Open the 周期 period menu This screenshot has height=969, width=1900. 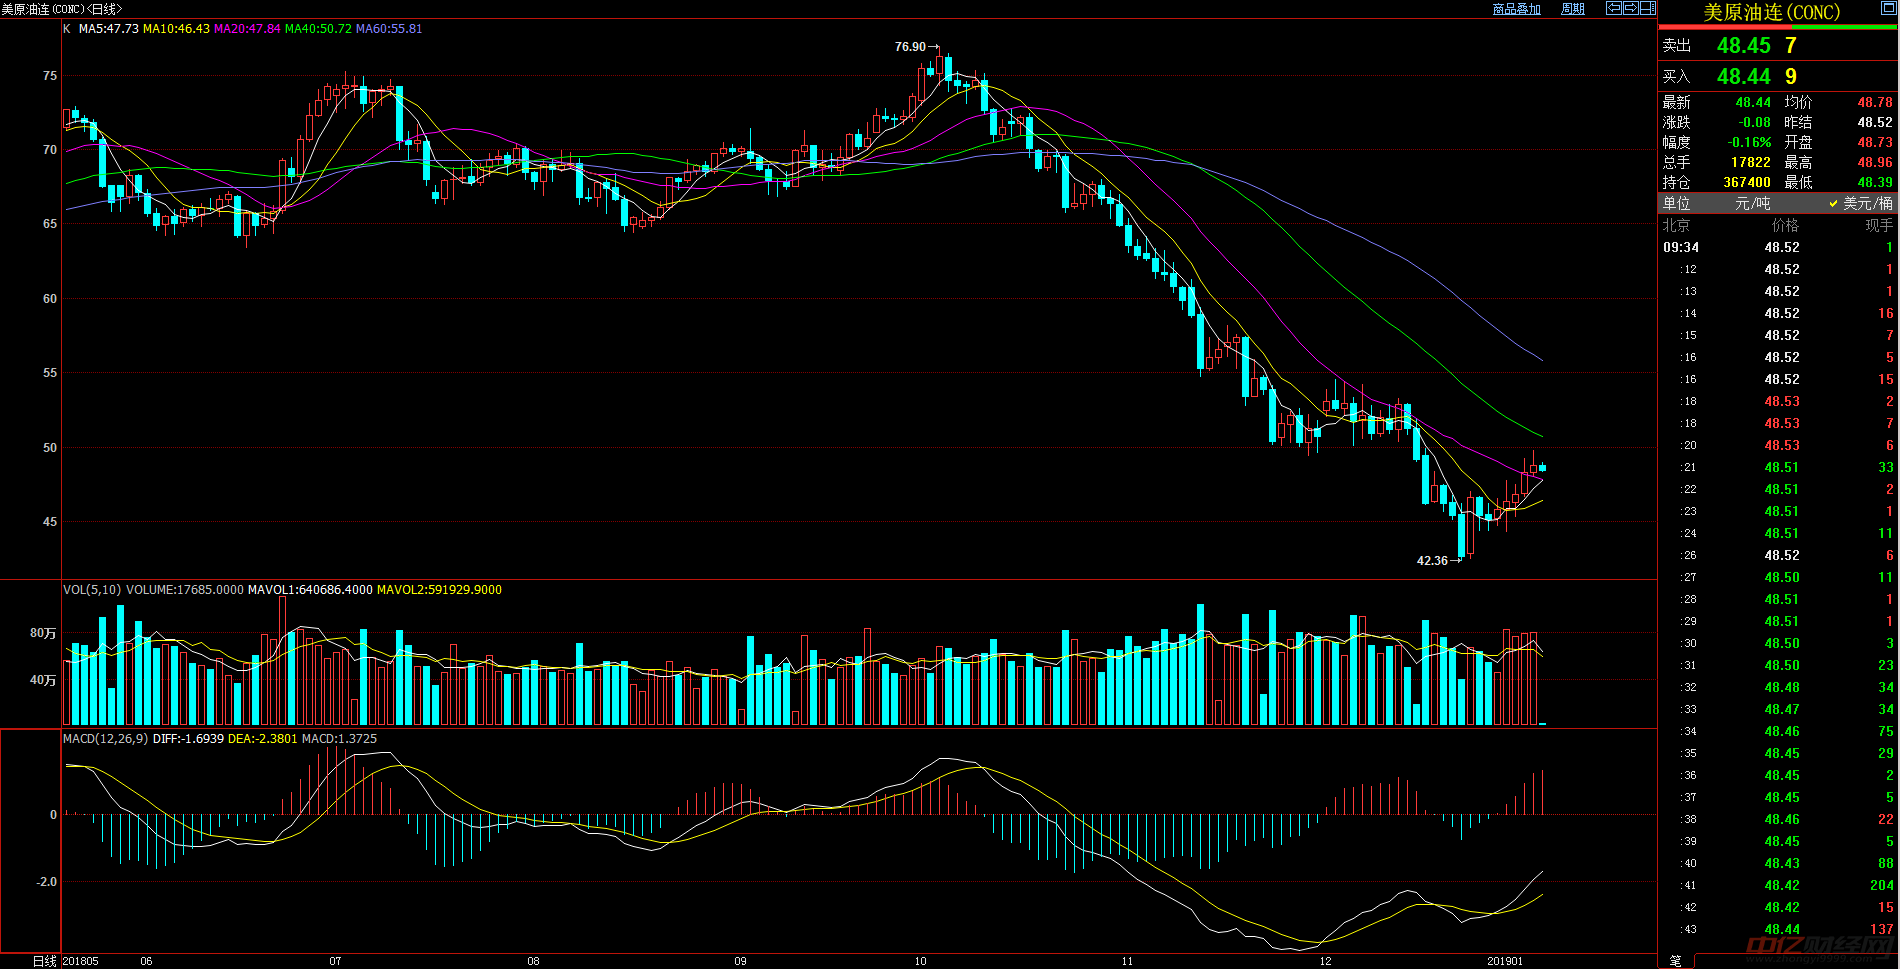(x=1573, y=9)
